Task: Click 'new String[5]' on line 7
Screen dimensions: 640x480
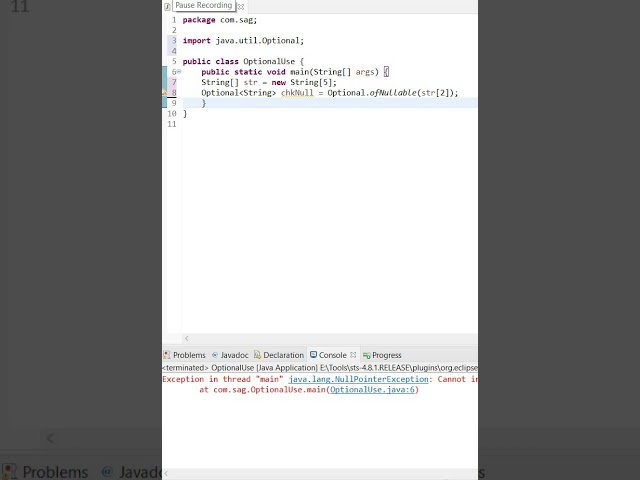Action: 302,82
